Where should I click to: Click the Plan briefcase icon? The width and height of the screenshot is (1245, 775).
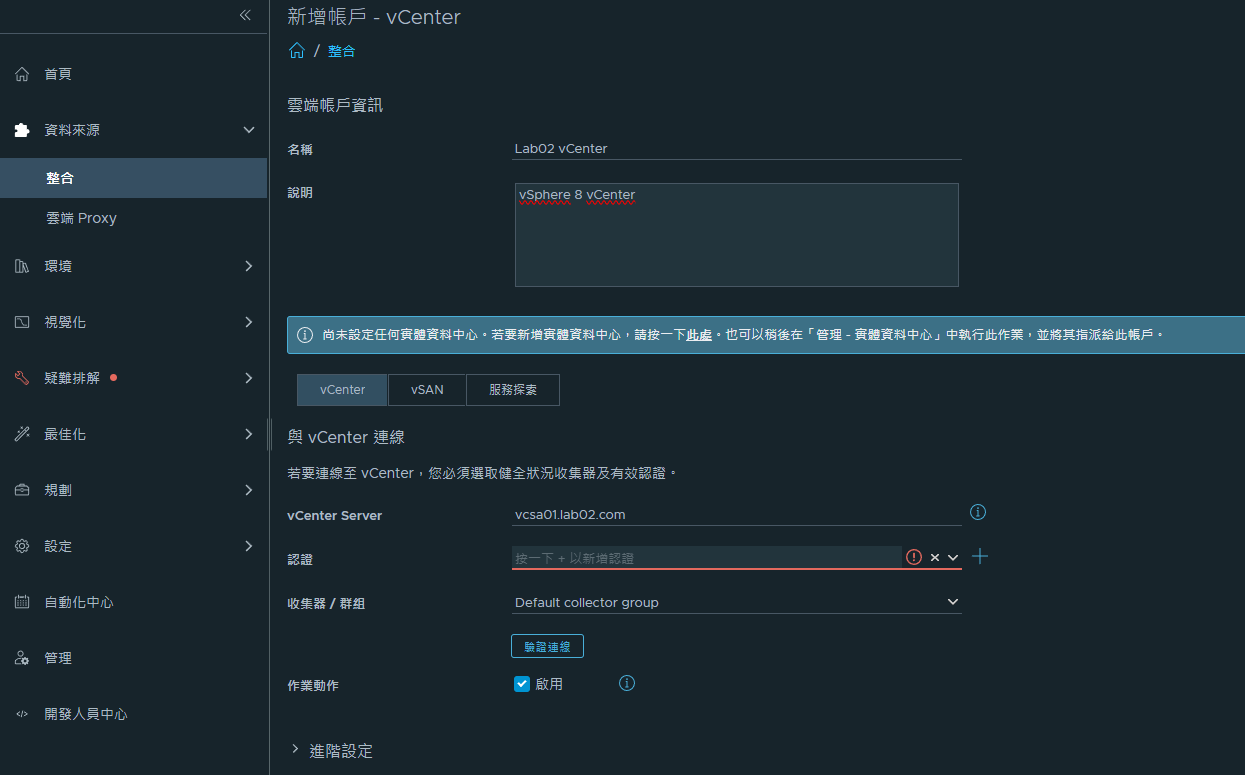point(22,490)
